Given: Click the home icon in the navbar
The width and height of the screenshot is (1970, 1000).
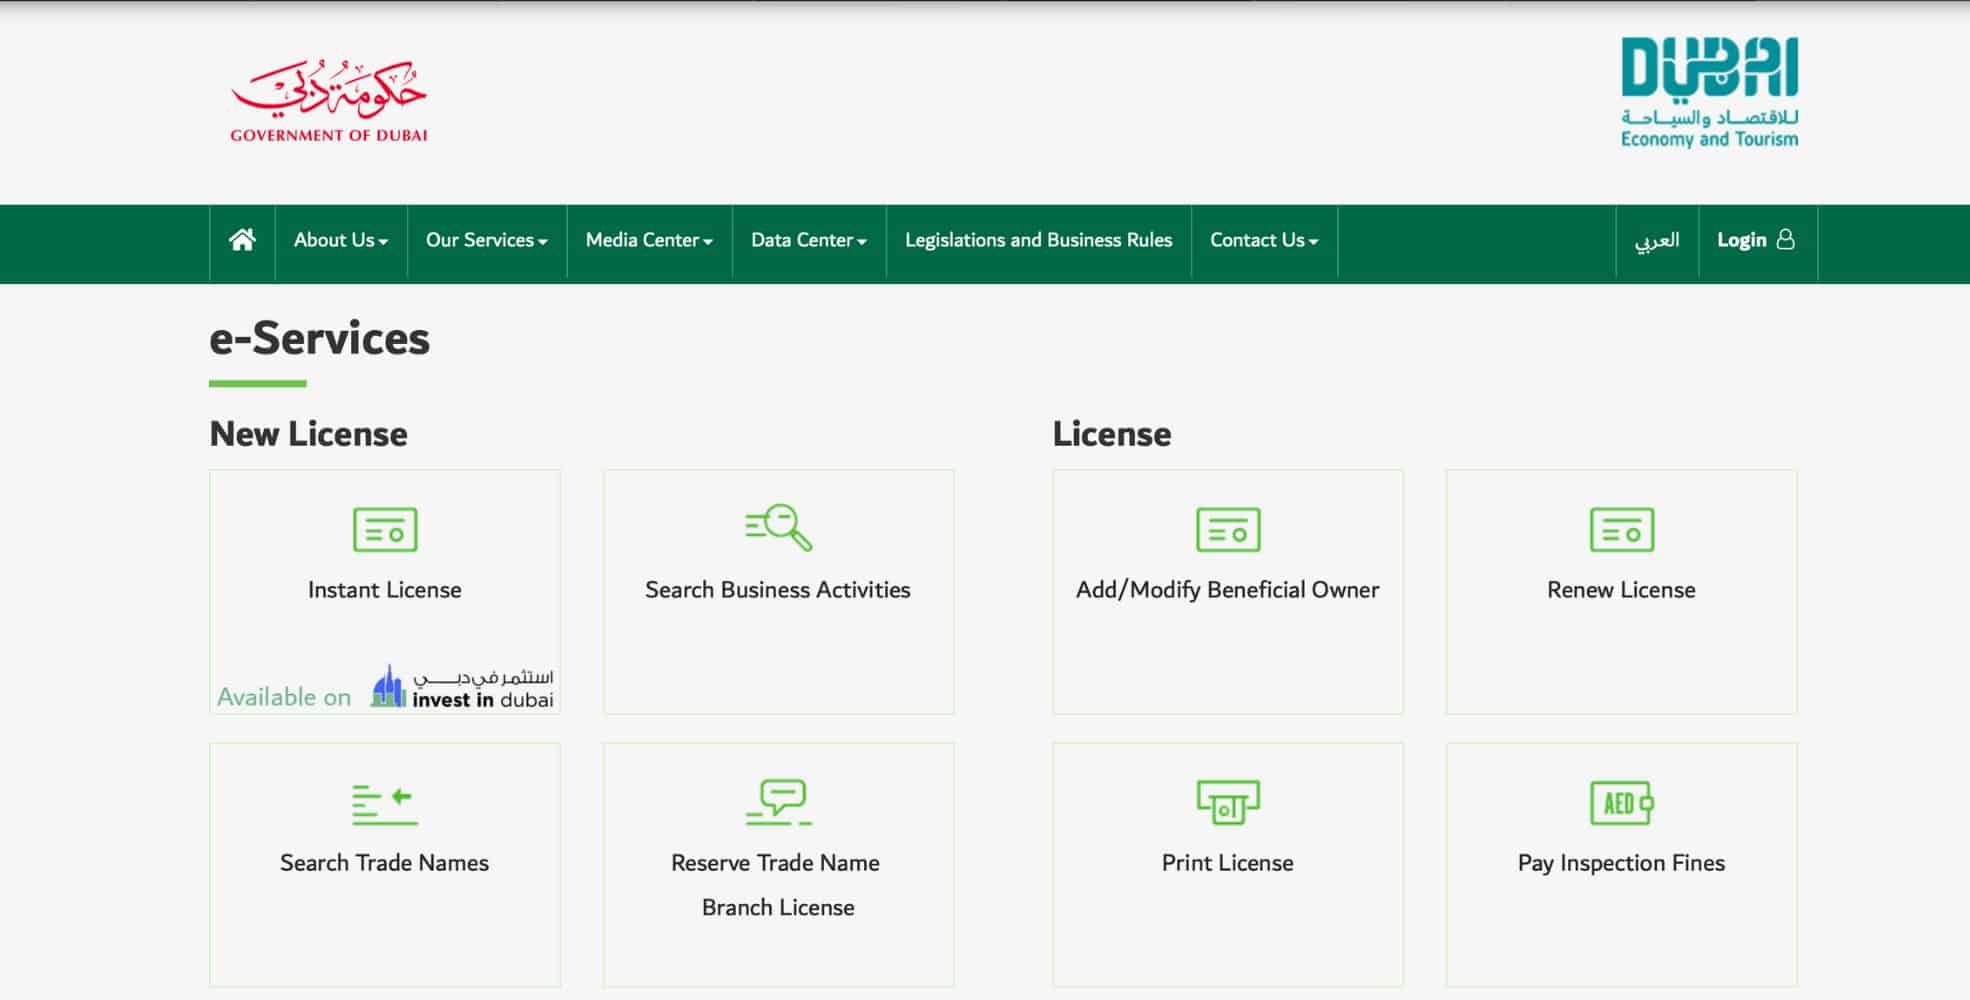Looking at the screenshot, I should pyautogui.click(x=240, y=240).
